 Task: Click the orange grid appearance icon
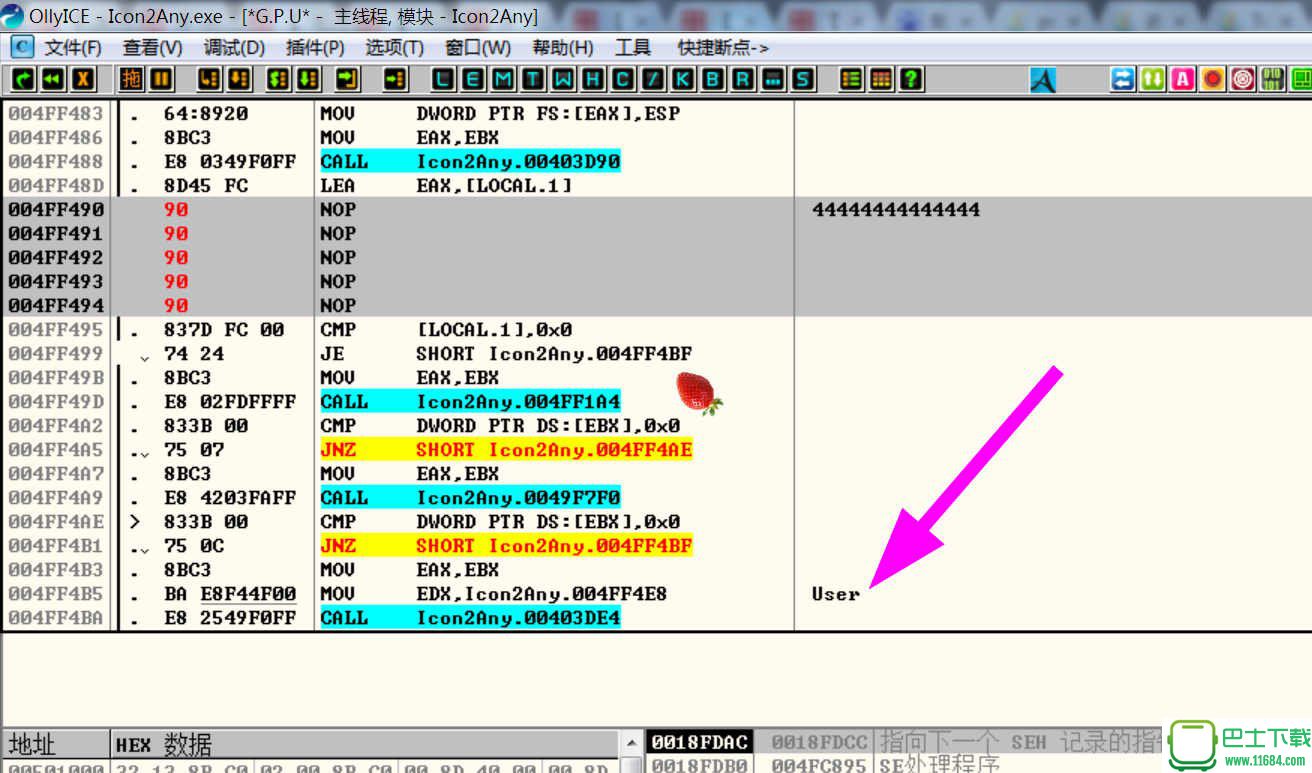(x=881, y=79)
